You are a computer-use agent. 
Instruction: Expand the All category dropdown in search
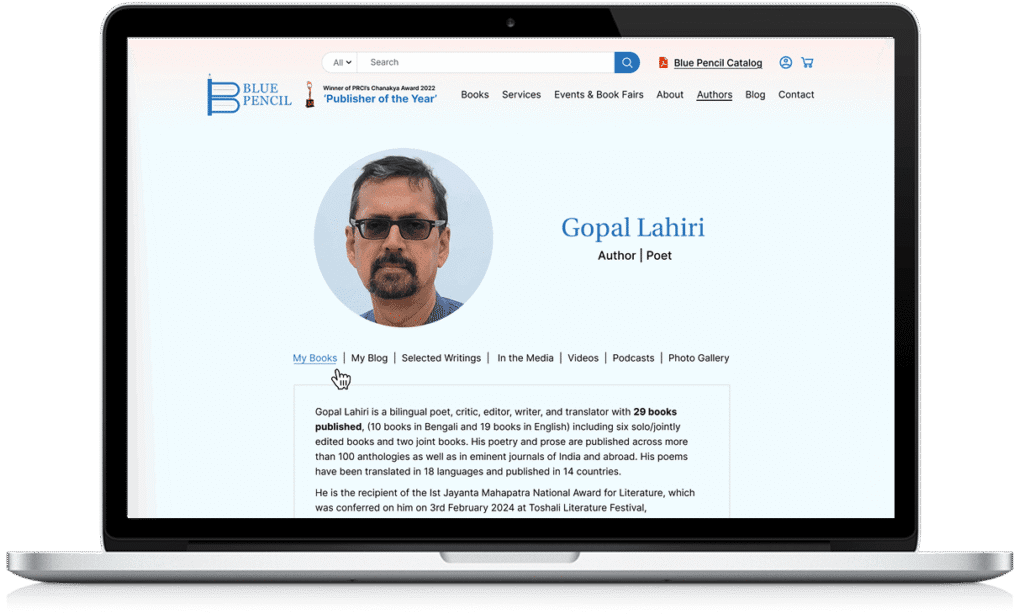point(340,63)
